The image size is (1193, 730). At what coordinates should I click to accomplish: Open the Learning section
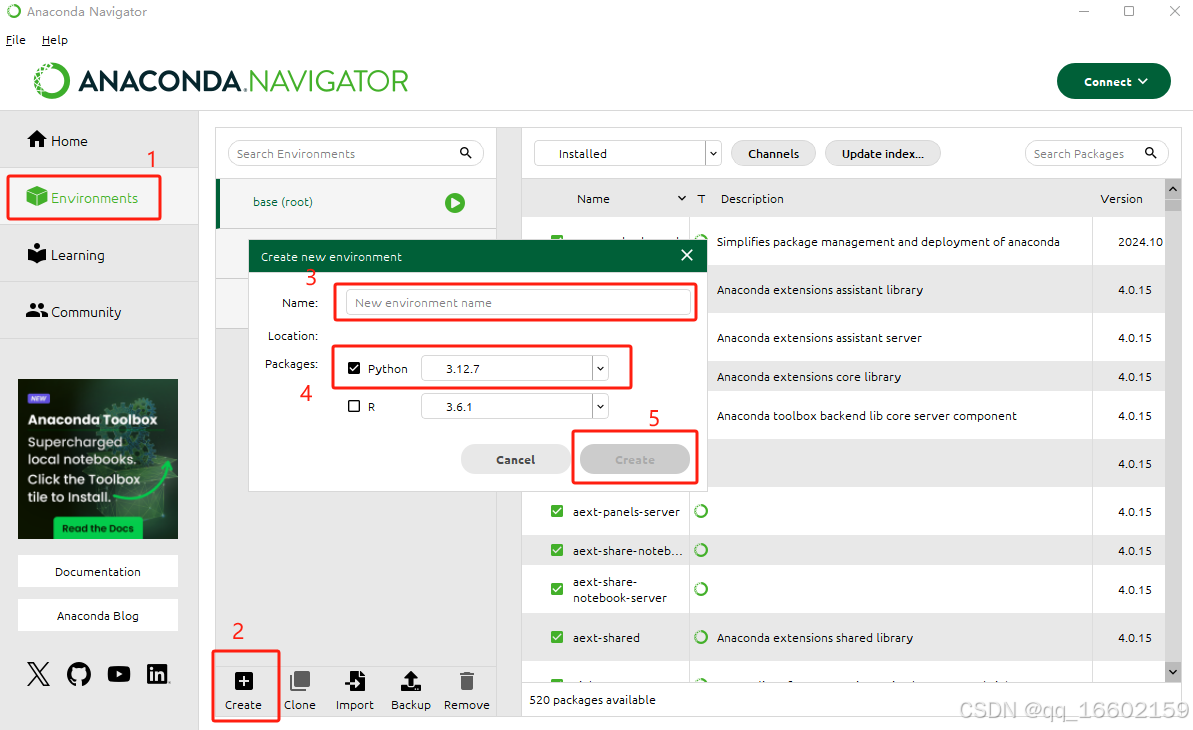[65, 254]
